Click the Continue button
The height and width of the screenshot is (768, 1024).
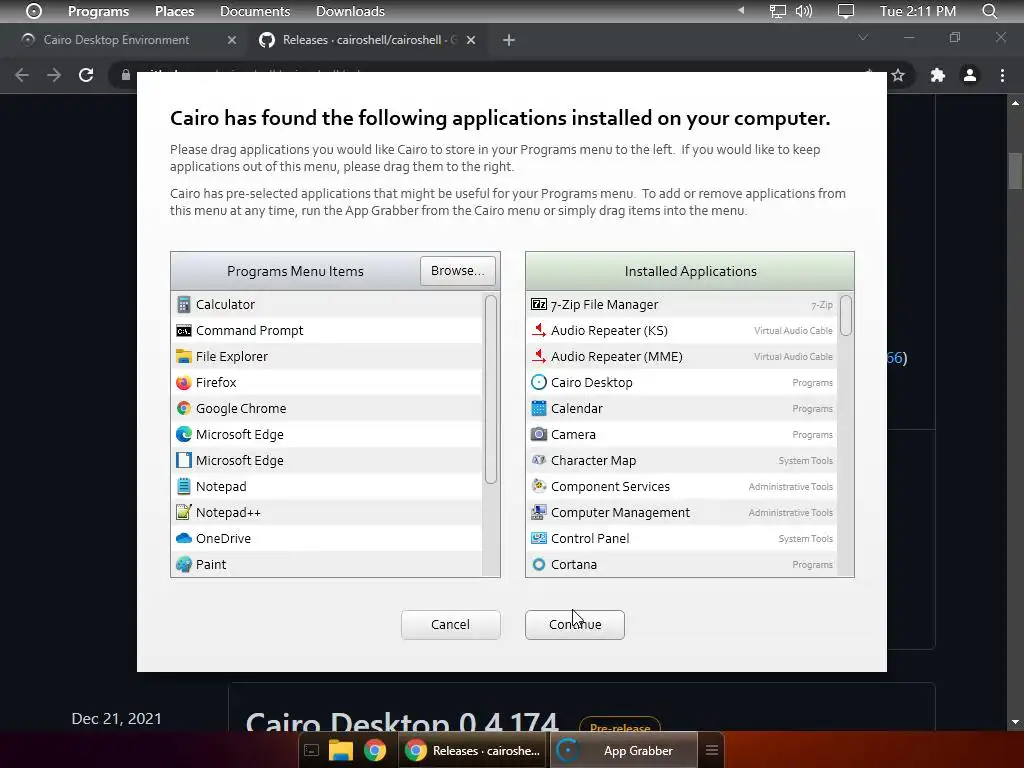pos(575,624)
